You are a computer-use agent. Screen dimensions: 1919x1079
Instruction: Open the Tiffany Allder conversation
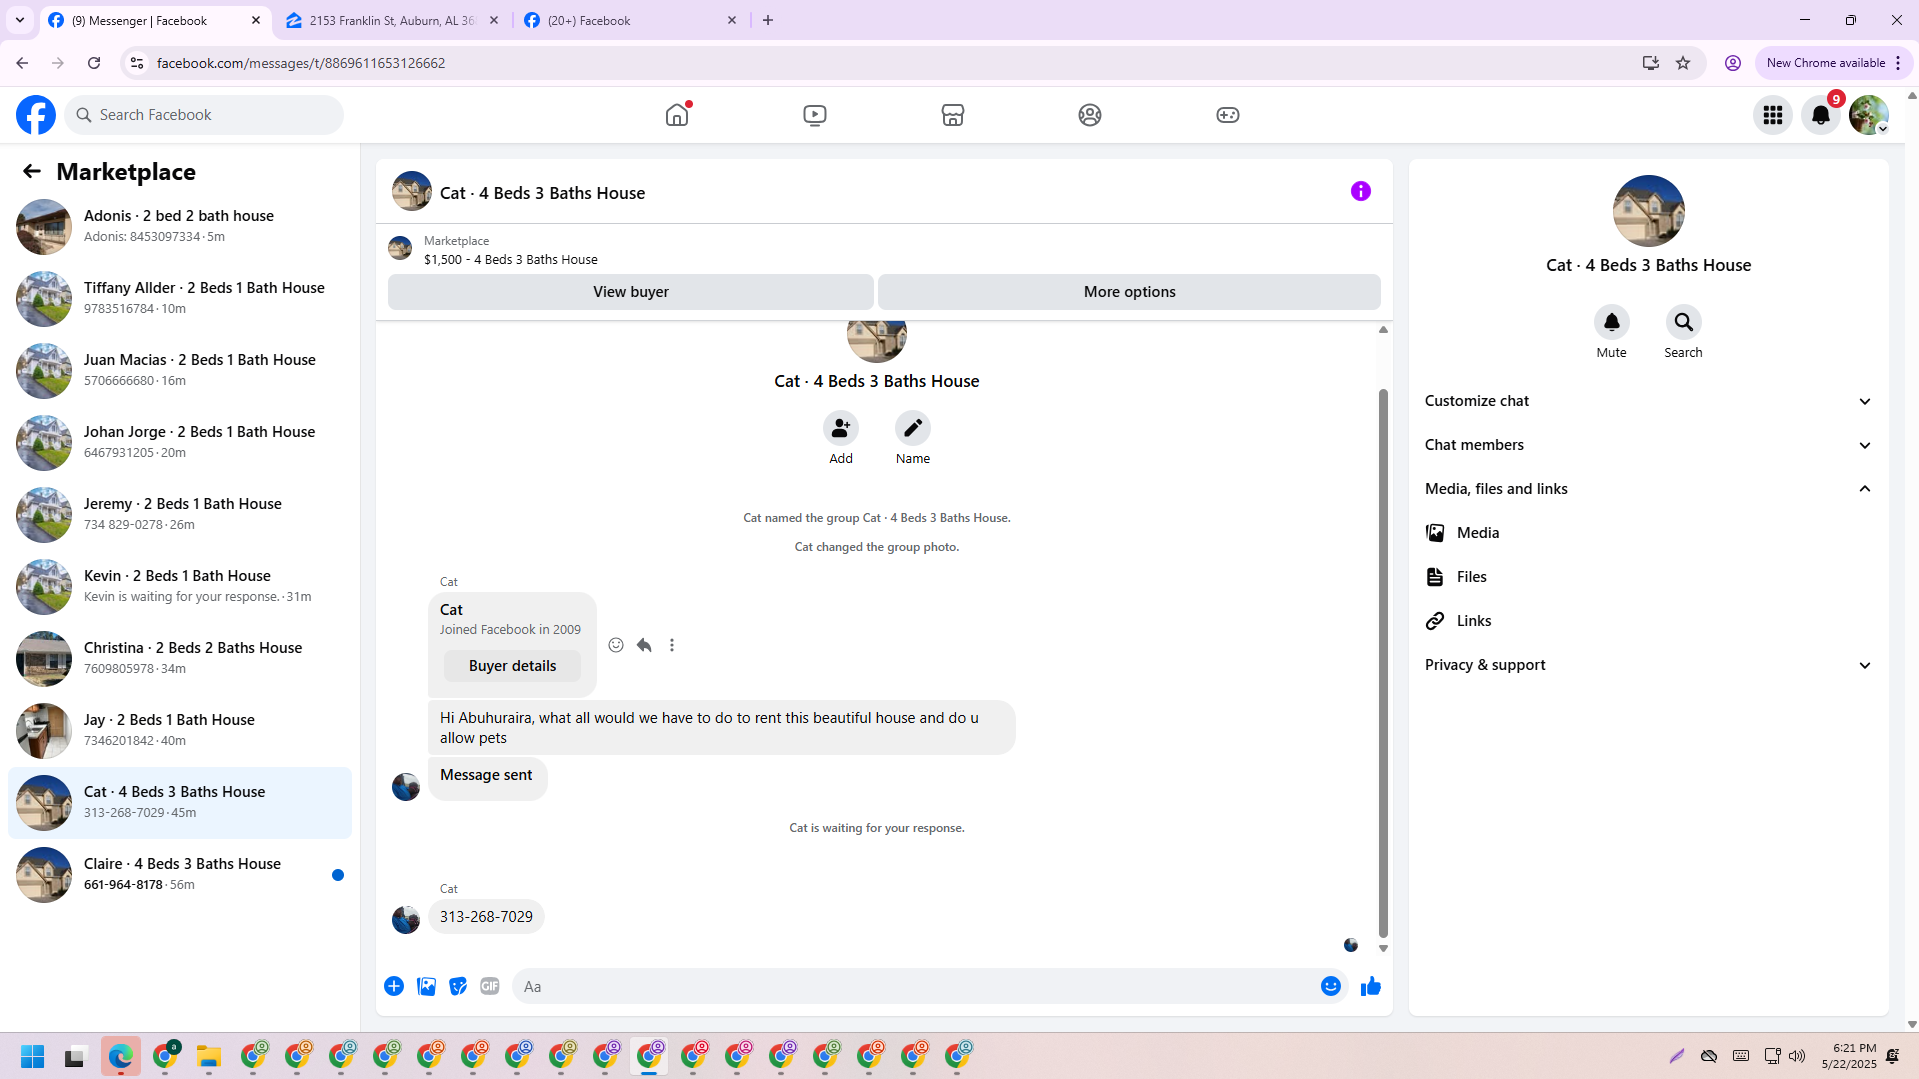[180, 299]
